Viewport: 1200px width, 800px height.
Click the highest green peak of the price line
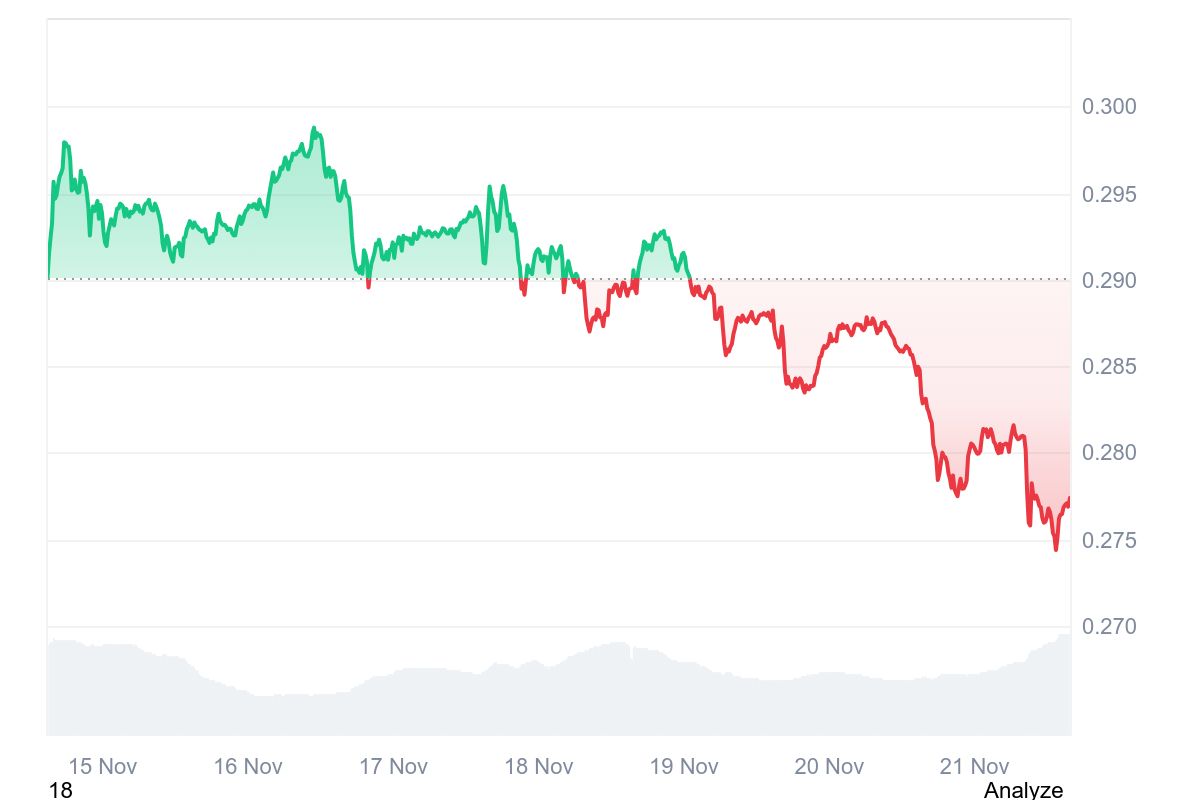coord(314,128)
